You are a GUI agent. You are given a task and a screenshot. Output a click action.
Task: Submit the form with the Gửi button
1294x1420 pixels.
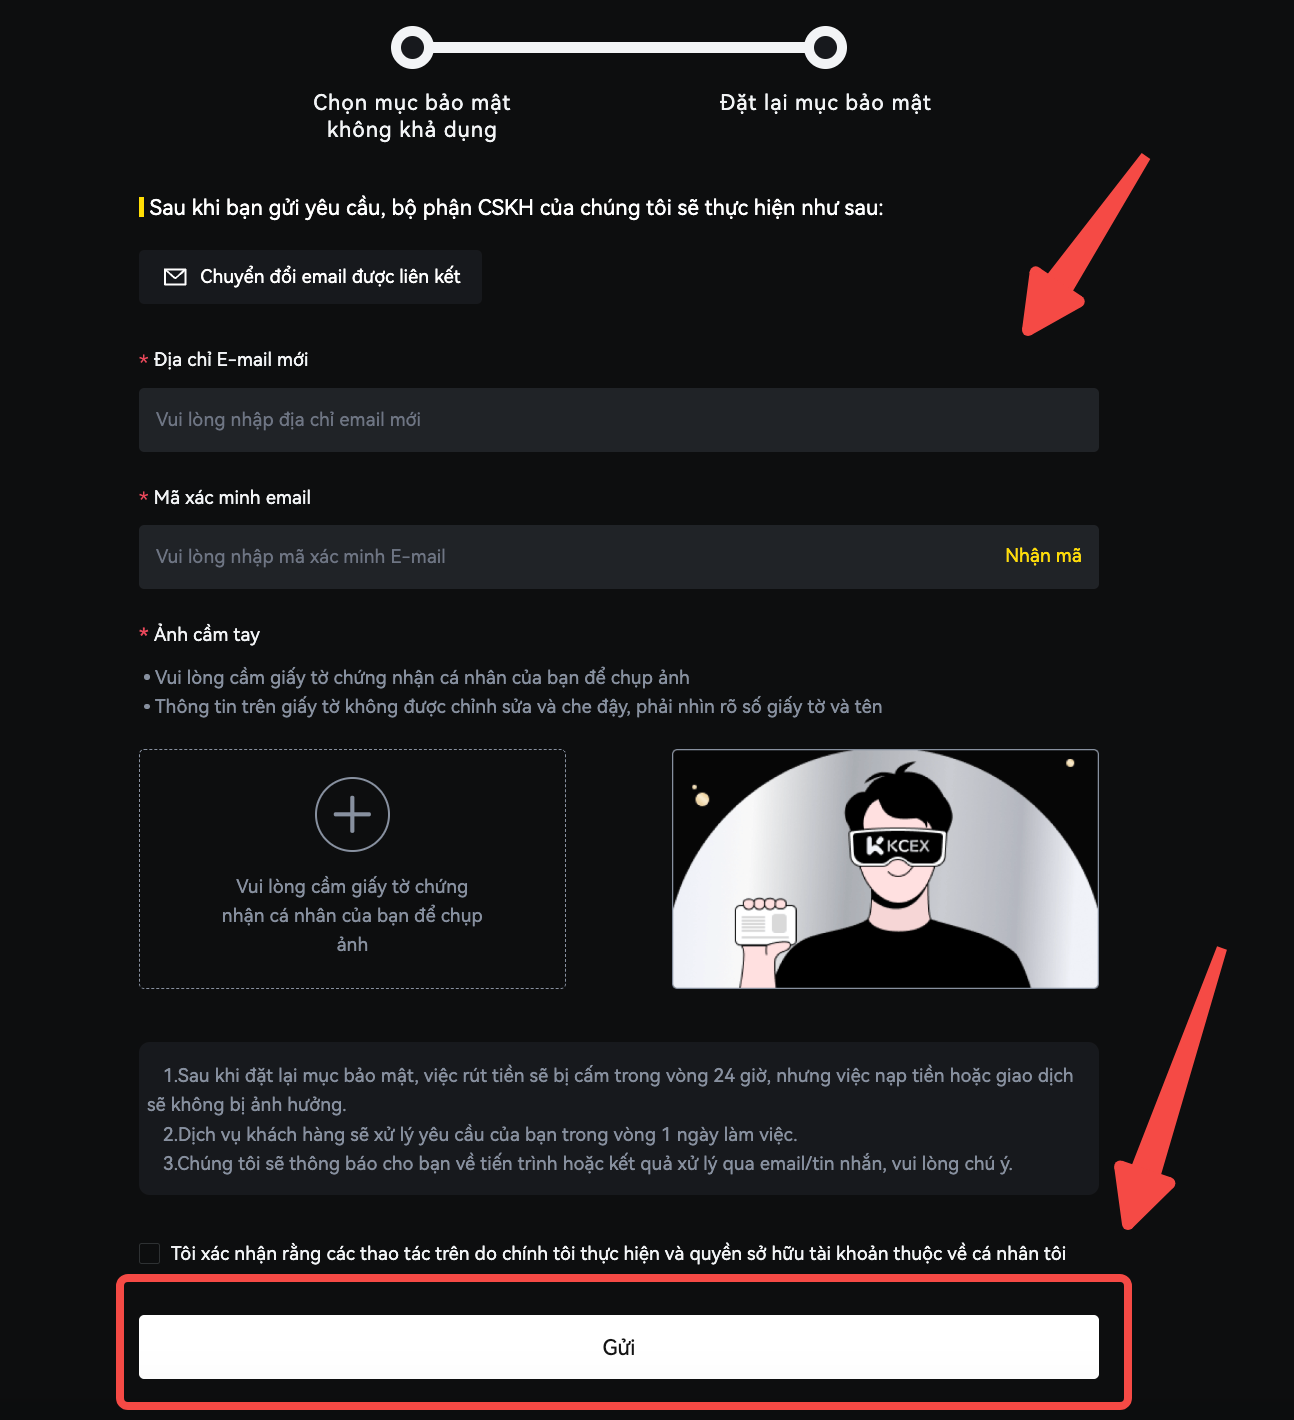click(x=619, y=1347)
